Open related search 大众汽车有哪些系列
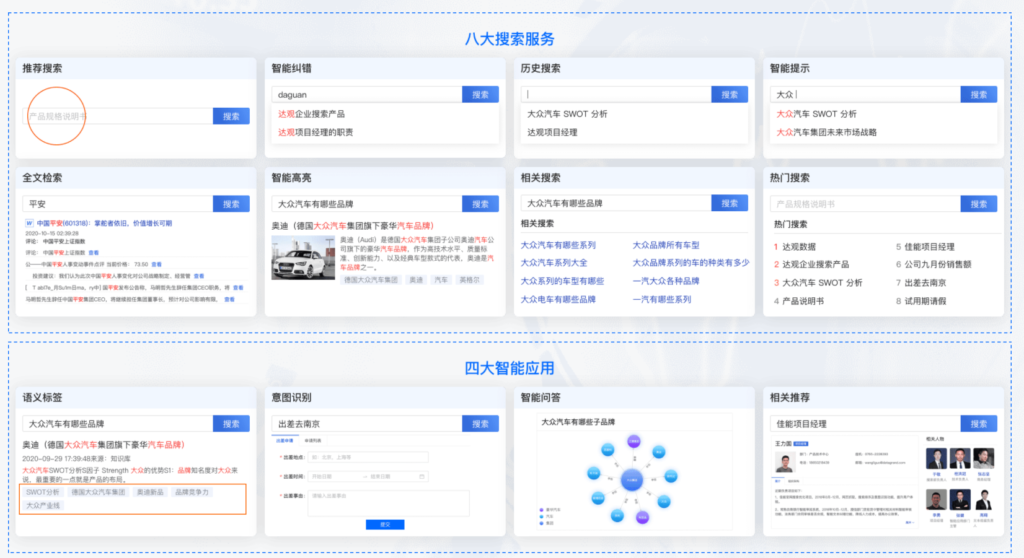The image size is (1024, 558). [558, 245]
